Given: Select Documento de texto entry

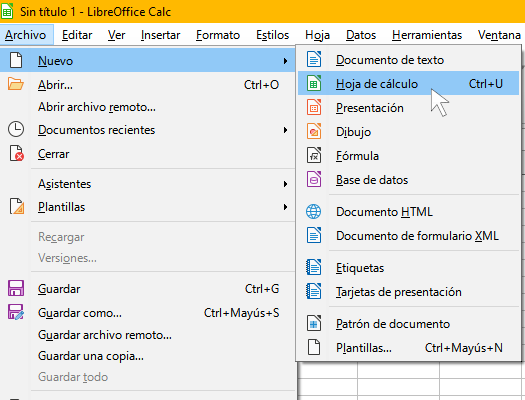Looking at the screenshot, I should 408,60.
